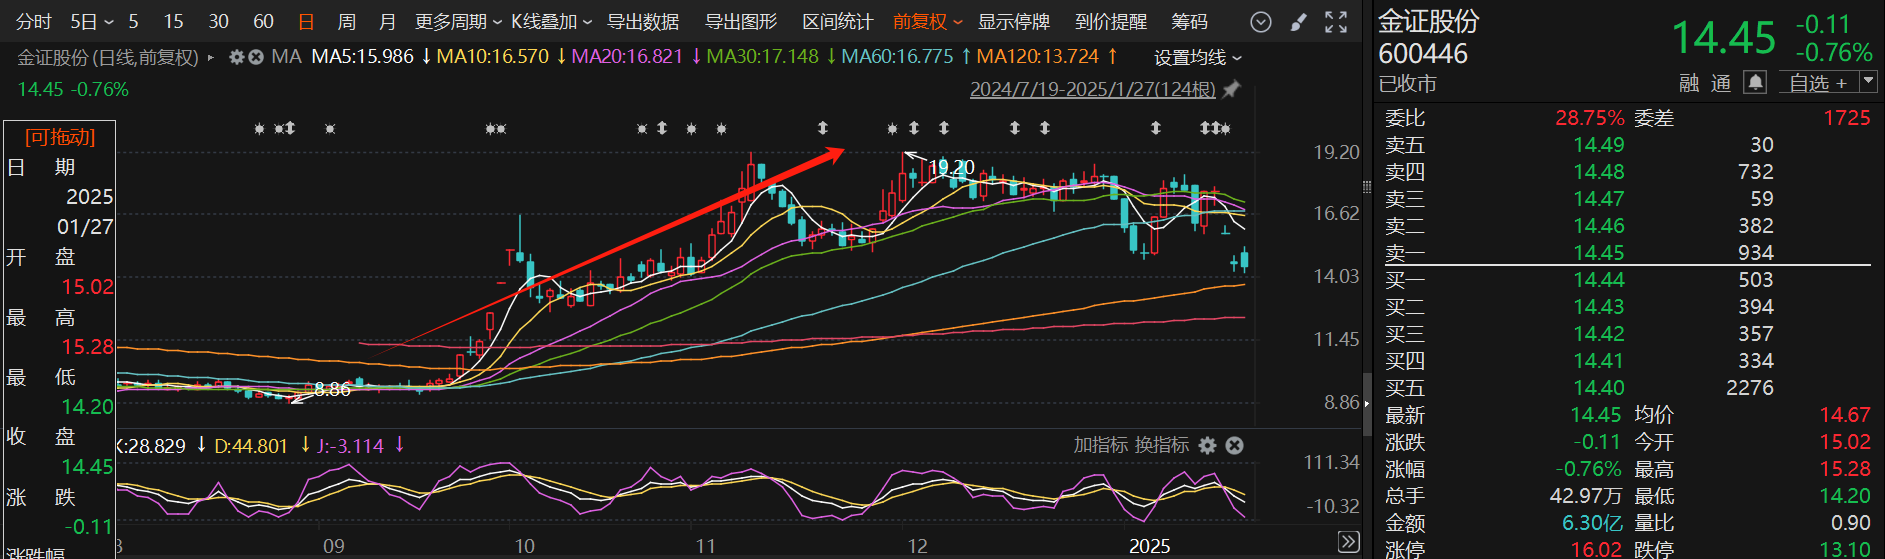Click the double-arrow button at chart bottom right

[x=1349, y=542]
